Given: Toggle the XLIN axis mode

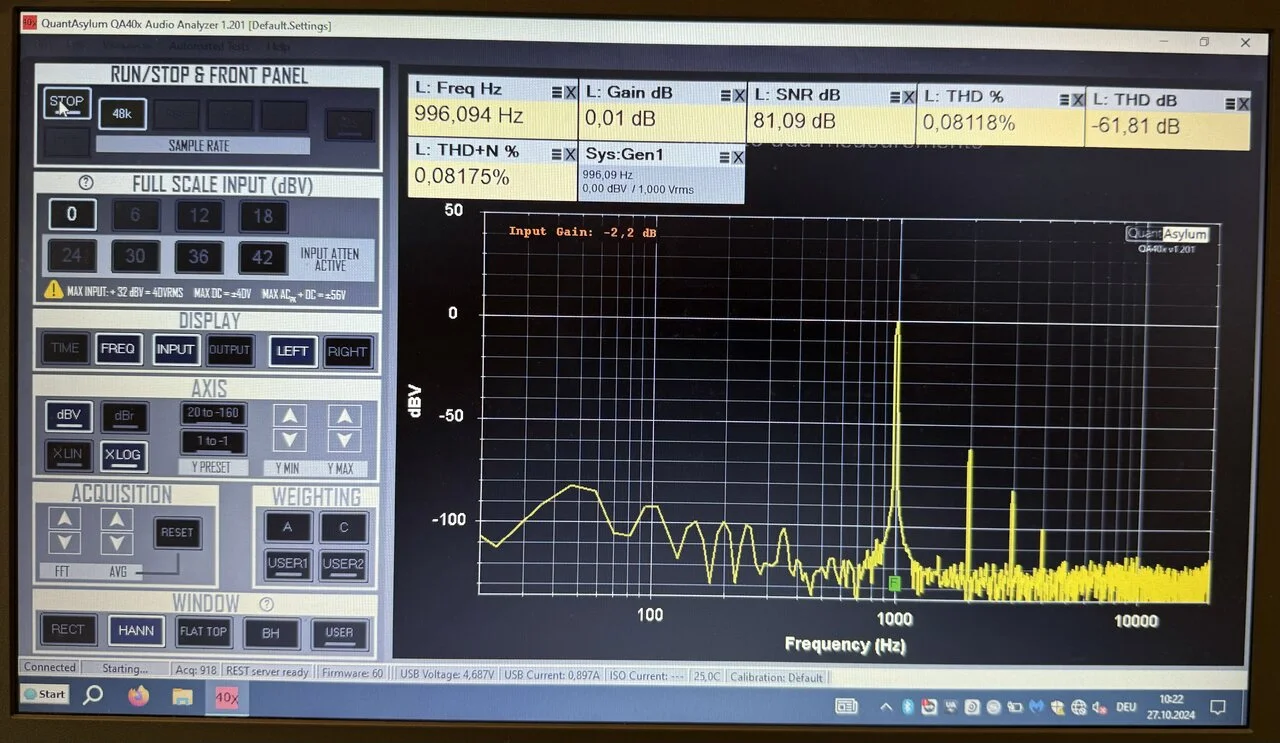Looking at the screenshot, I should click(x=68, y=455).
